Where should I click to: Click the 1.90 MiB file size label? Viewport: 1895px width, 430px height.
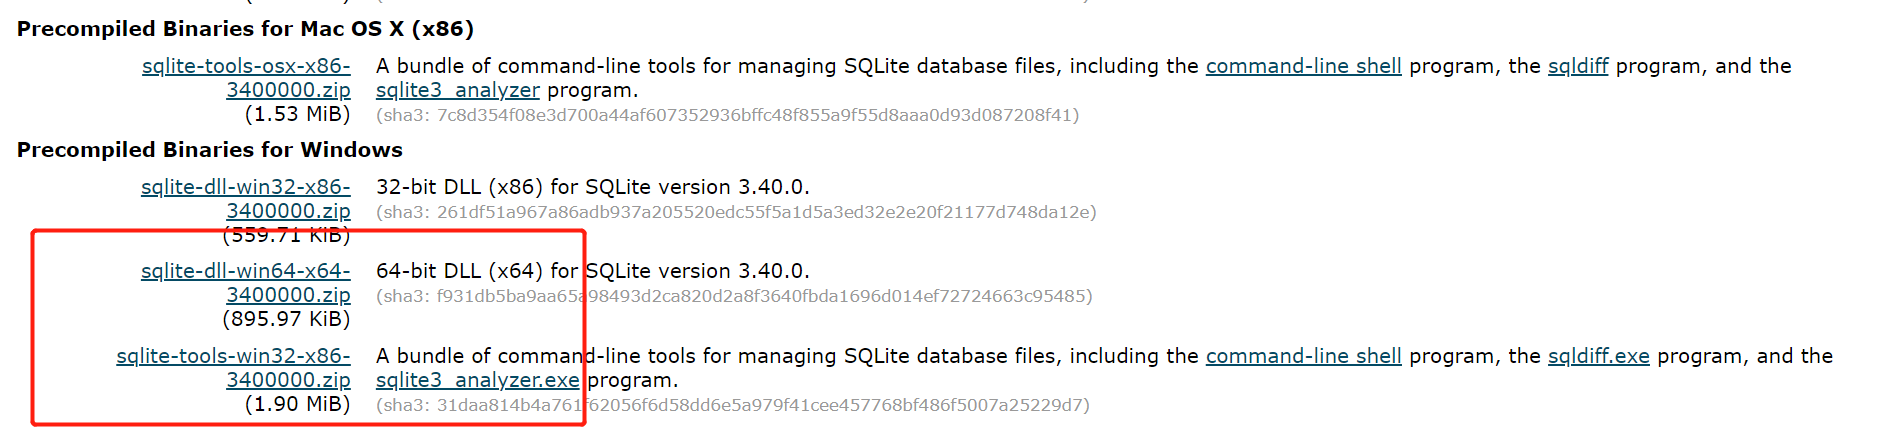(x=297, y=404)
